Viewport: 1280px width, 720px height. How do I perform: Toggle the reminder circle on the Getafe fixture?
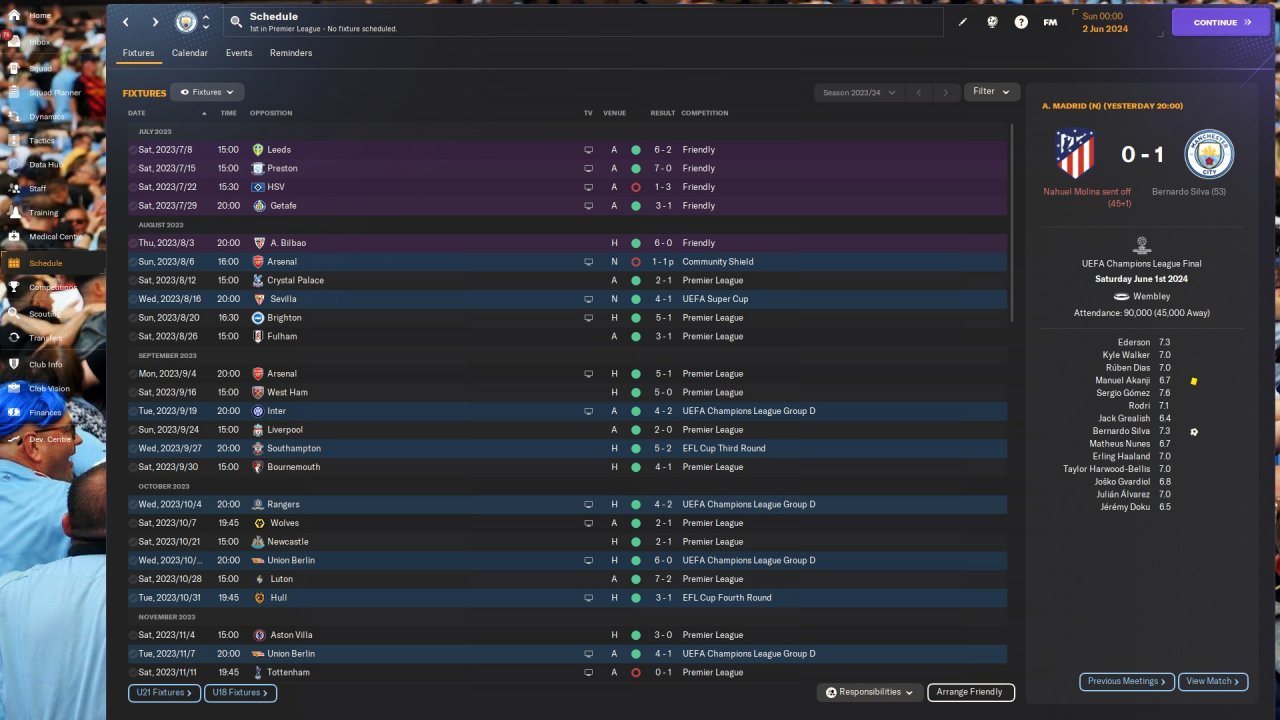click(133, 206)
